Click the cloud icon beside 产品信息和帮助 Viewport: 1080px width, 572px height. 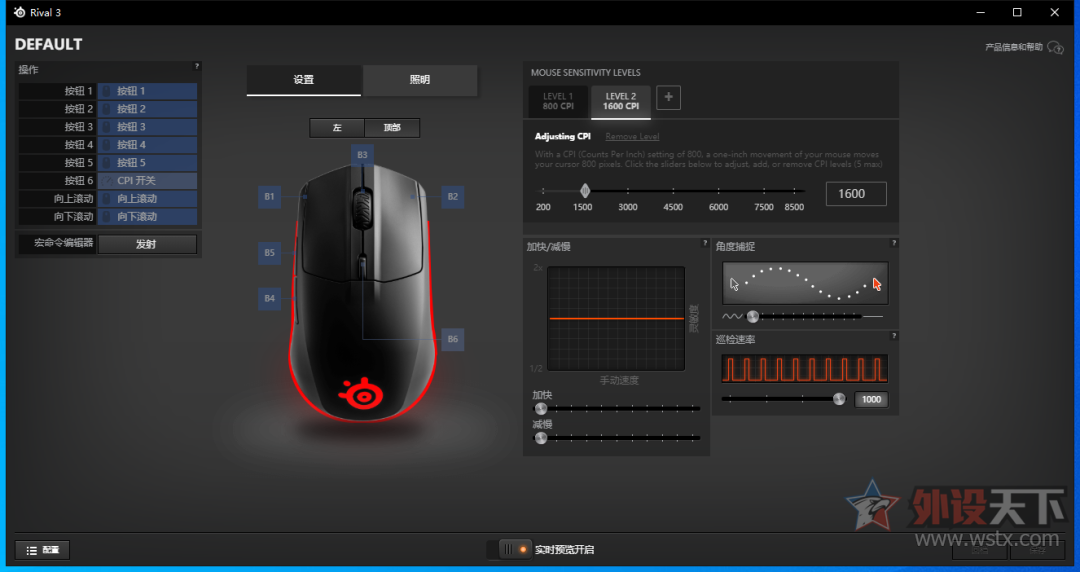1055,48
